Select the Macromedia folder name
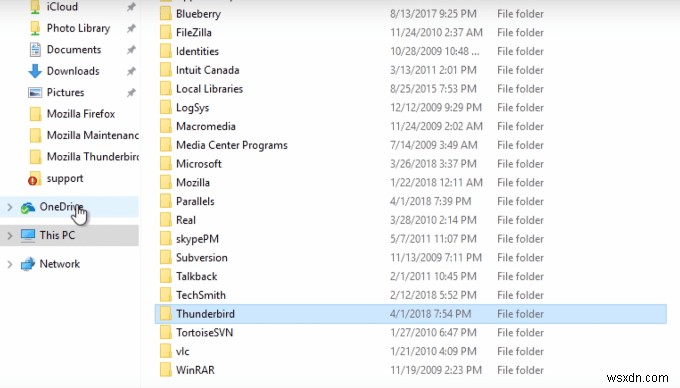Image resolution: width=680 pixels, height=388 pixels. (x=206, y=127)
